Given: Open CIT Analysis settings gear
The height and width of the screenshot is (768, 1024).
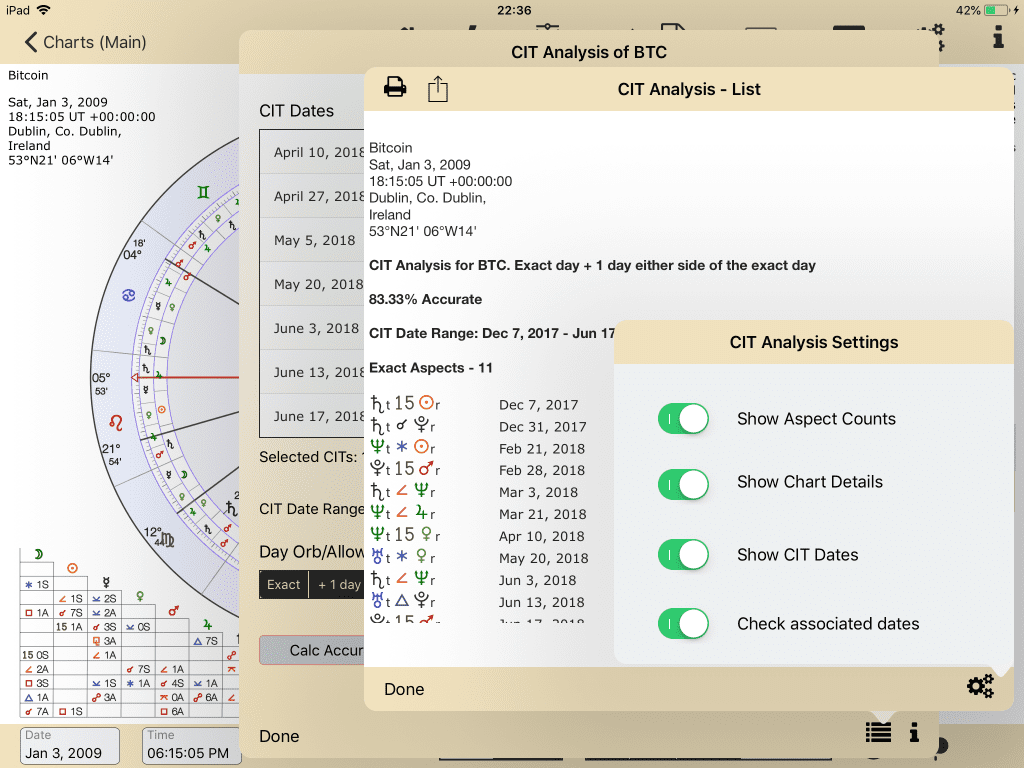Looking at the screenshot, I should click(x=980, y=686).
